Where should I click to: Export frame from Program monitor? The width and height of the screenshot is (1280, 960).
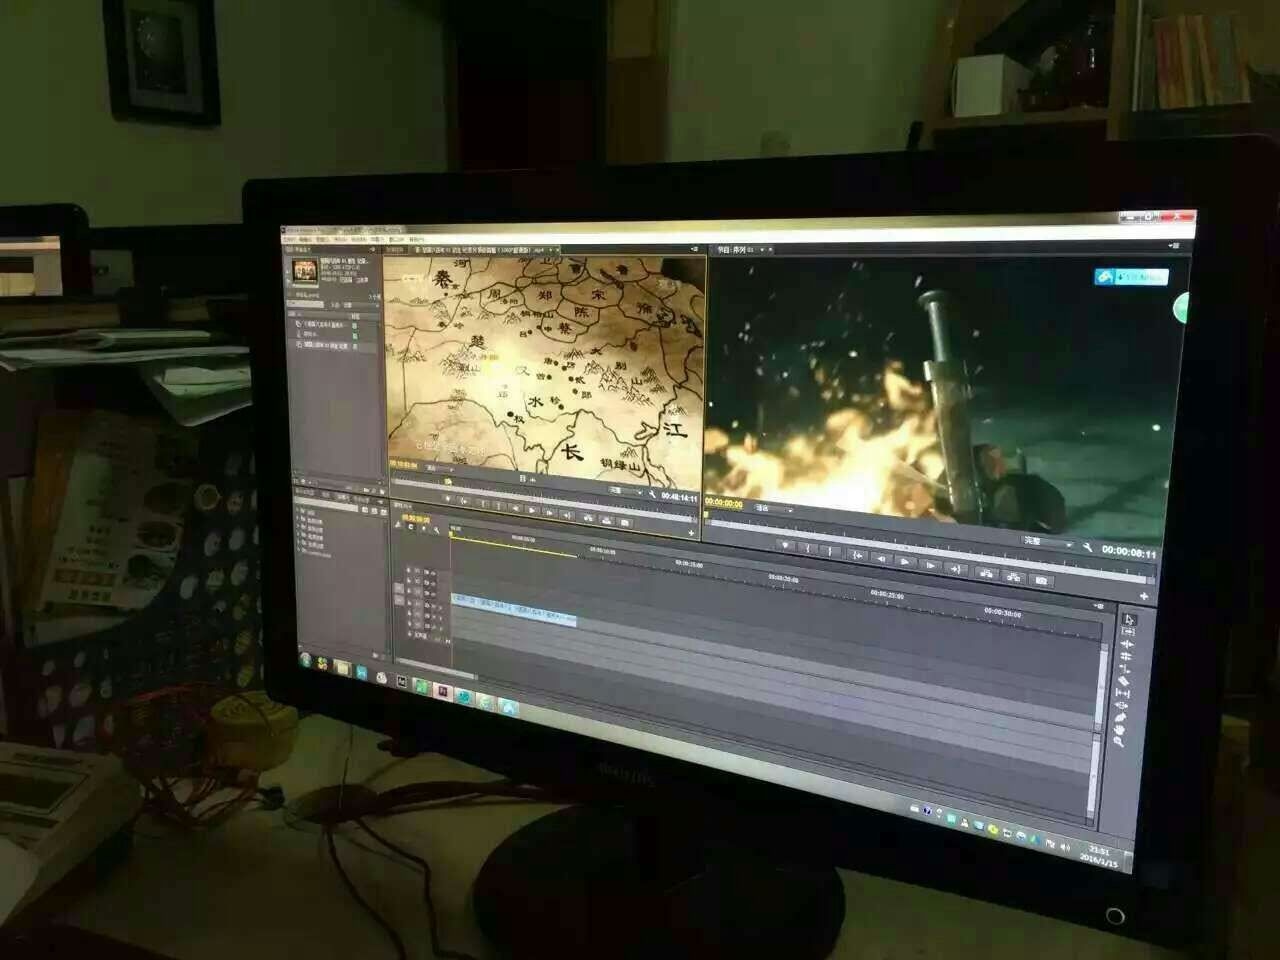[1041, 579]
